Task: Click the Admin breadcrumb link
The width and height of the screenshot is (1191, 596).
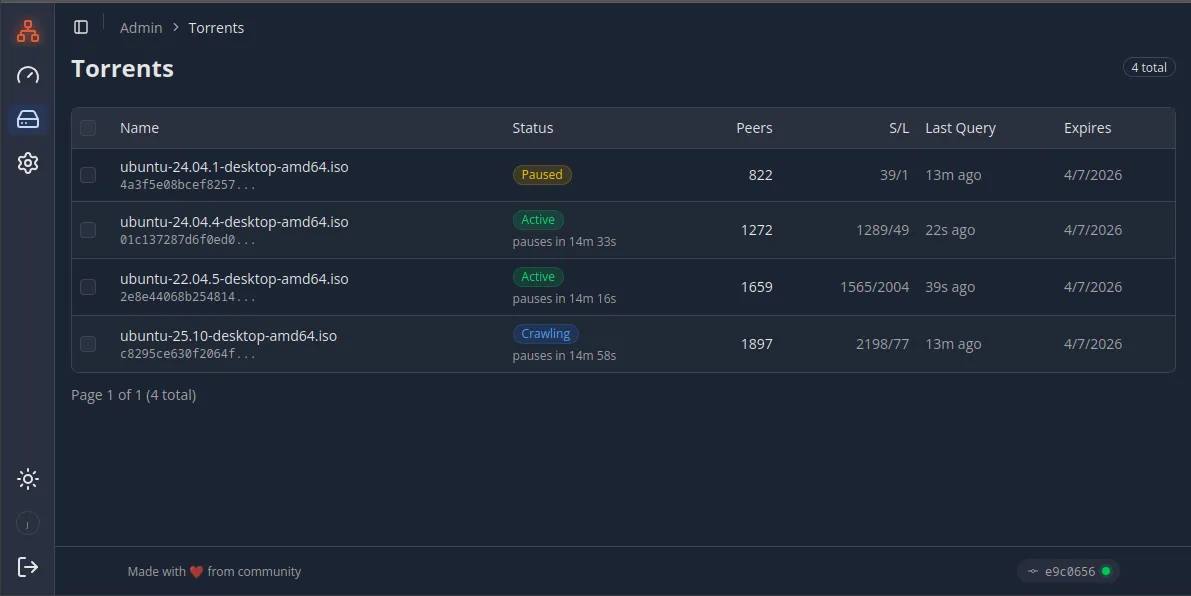Action: [x=141, y=28]
